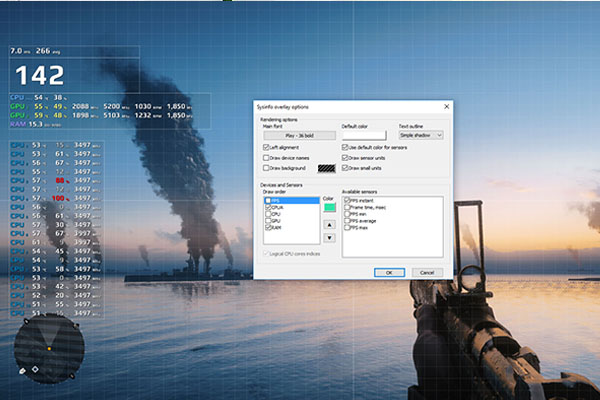Enable the Draw device names checkbox

pyautogui.click(x=264, y=158)
